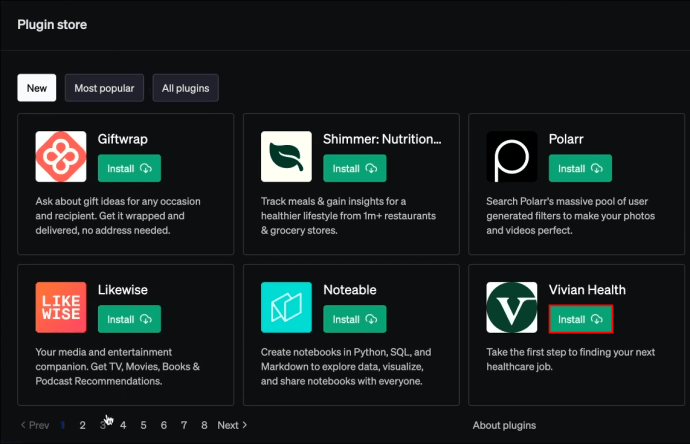Go to the Next page of plugins
This screenshot has height=444, width=690.
click(232, 425)
